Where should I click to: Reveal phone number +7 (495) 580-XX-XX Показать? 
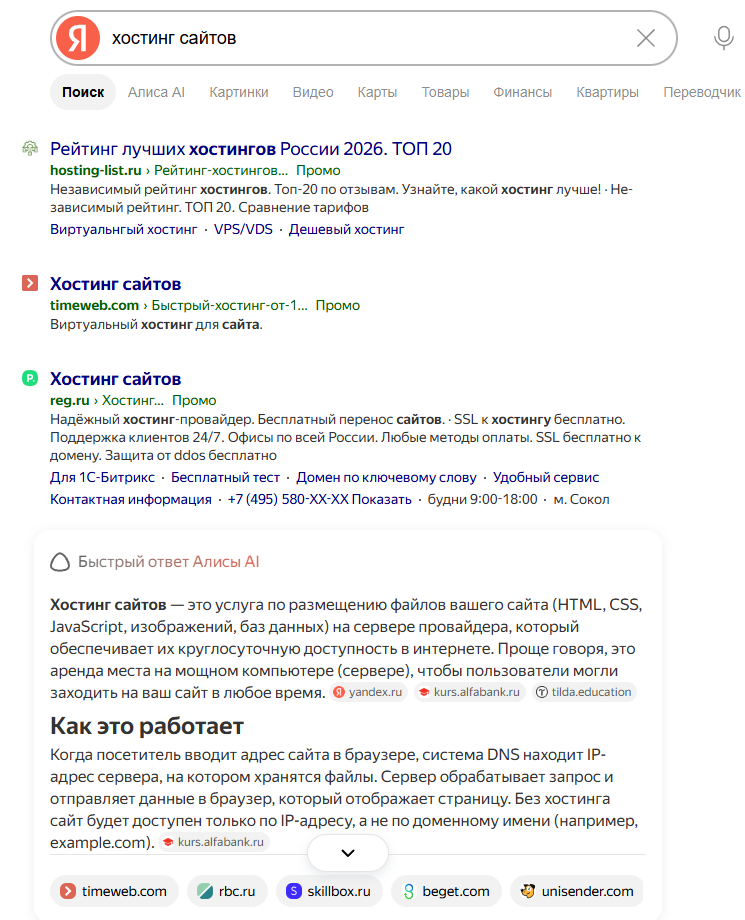click(x=320, y=499)
